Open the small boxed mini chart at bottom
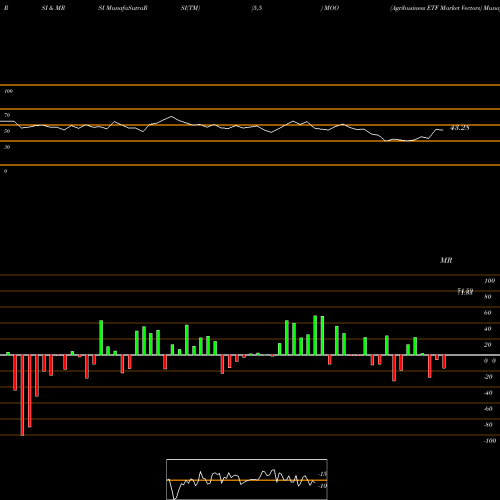 (x=247, y=479)
